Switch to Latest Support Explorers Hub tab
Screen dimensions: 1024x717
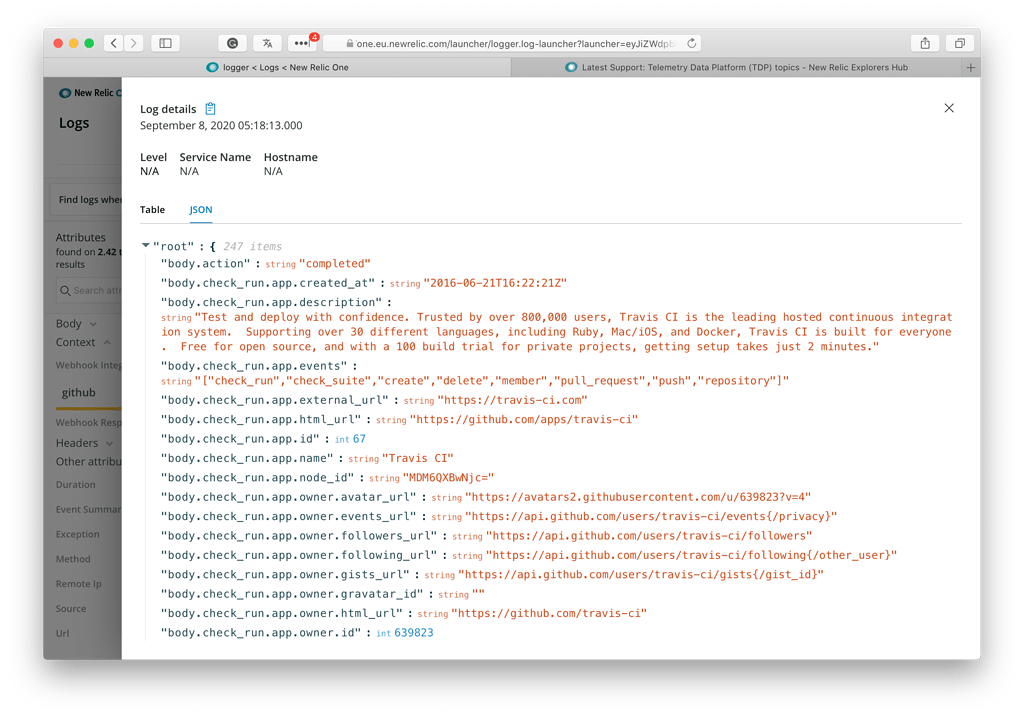click(736, 67)
